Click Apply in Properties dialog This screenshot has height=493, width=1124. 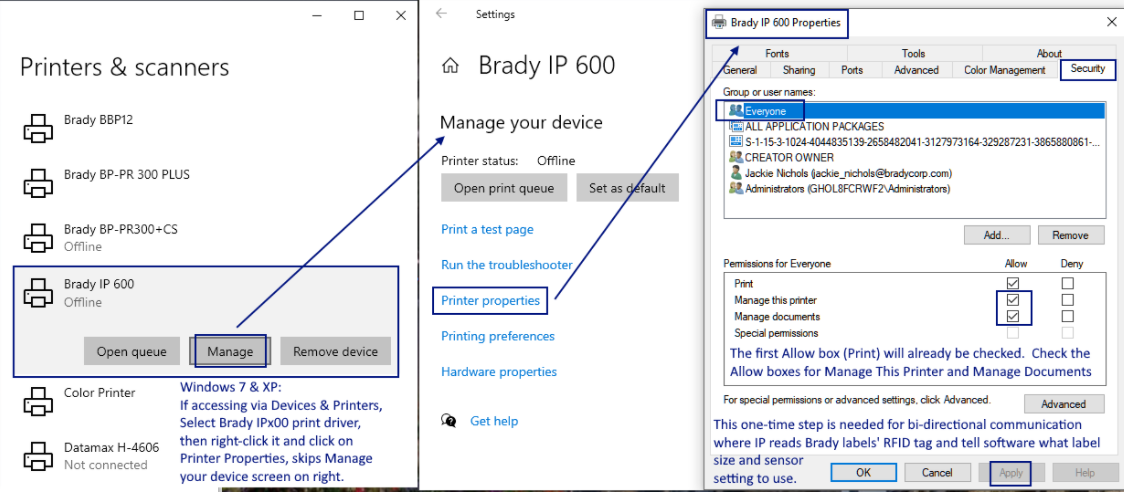tap(1010, 473)
